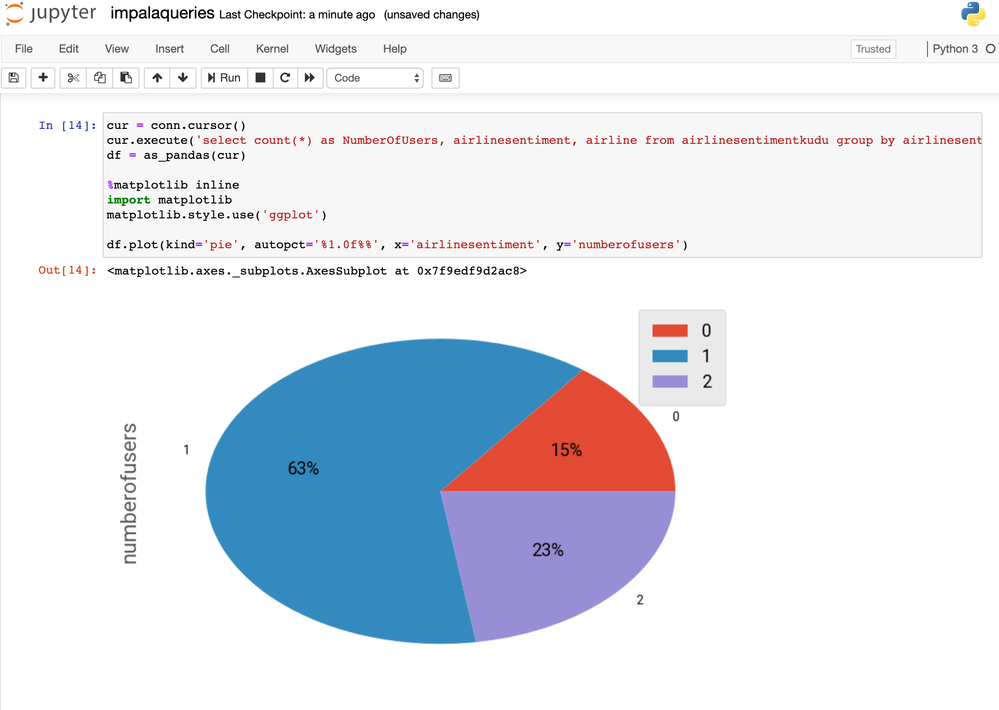This screenshot has width=999, height=710.
Task: Click the %matplotlib inline line
Action: (173, 185)
